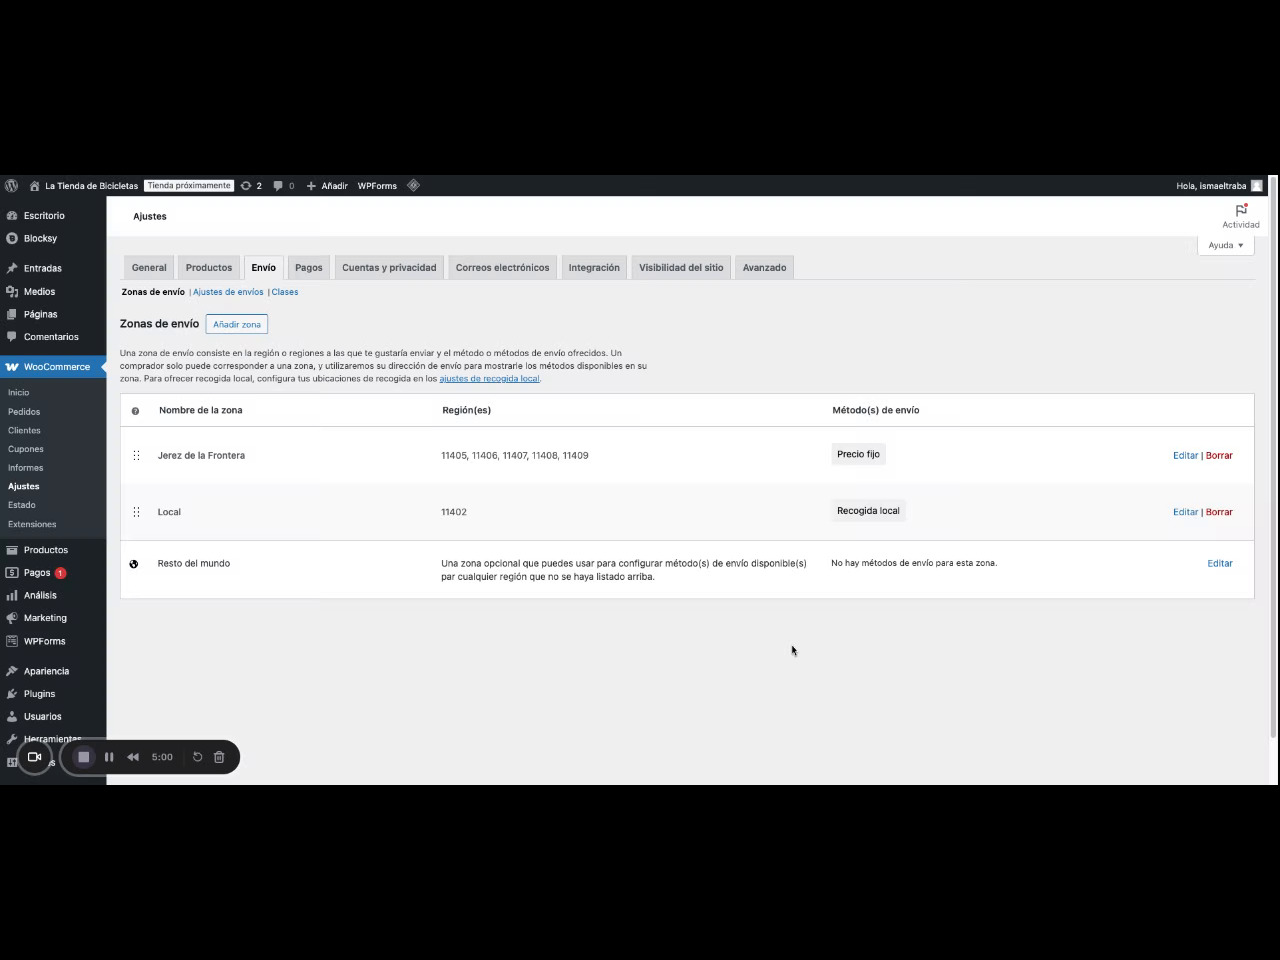Click the Tienda próximamente badge

[x=189, y=186]
